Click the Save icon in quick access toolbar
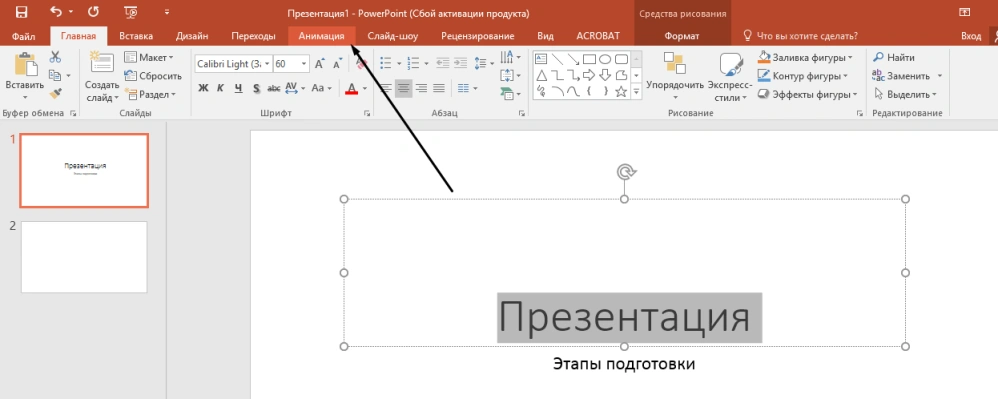998x399 pixels. tap(22, 12)
